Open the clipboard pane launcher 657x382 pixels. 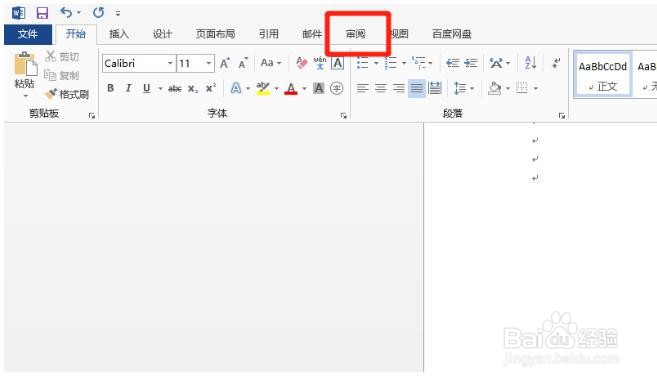coord(92,116)
